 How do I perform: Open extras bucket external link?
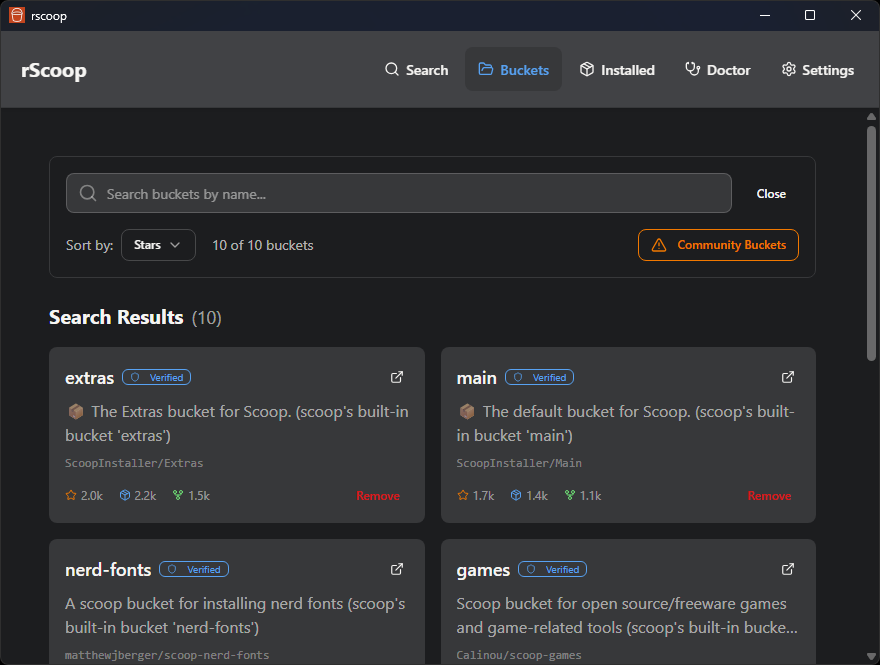point(397,377)
